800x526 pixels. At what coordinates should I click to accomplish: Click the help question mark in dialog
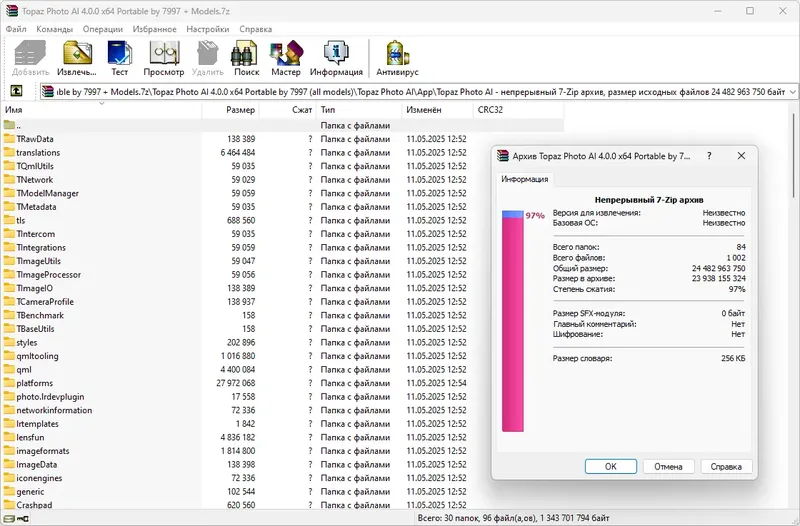coord(709,156)
